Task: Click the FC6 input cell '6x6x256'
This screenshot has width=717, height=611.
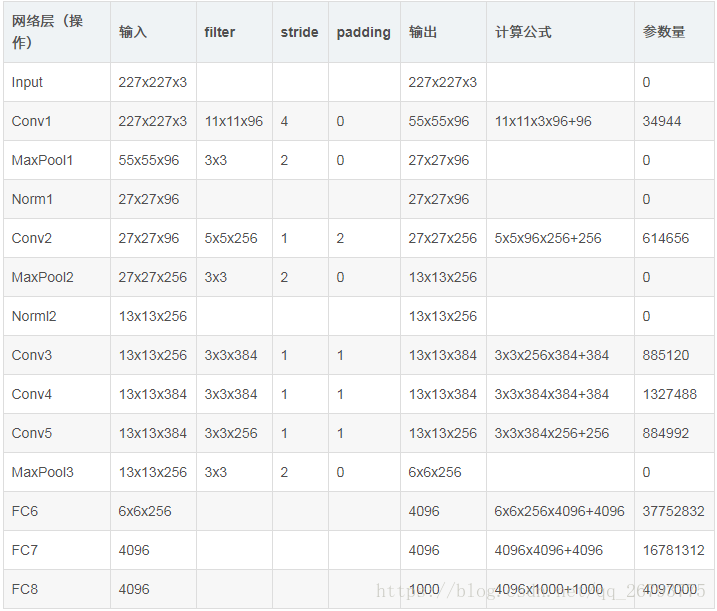Action: 145,511
